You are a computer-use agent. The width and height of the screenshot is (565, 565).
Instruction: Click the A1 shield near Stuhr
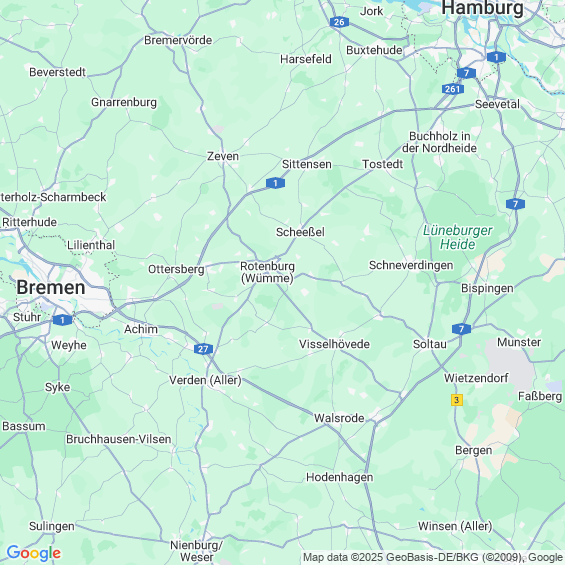click(62, 320)
